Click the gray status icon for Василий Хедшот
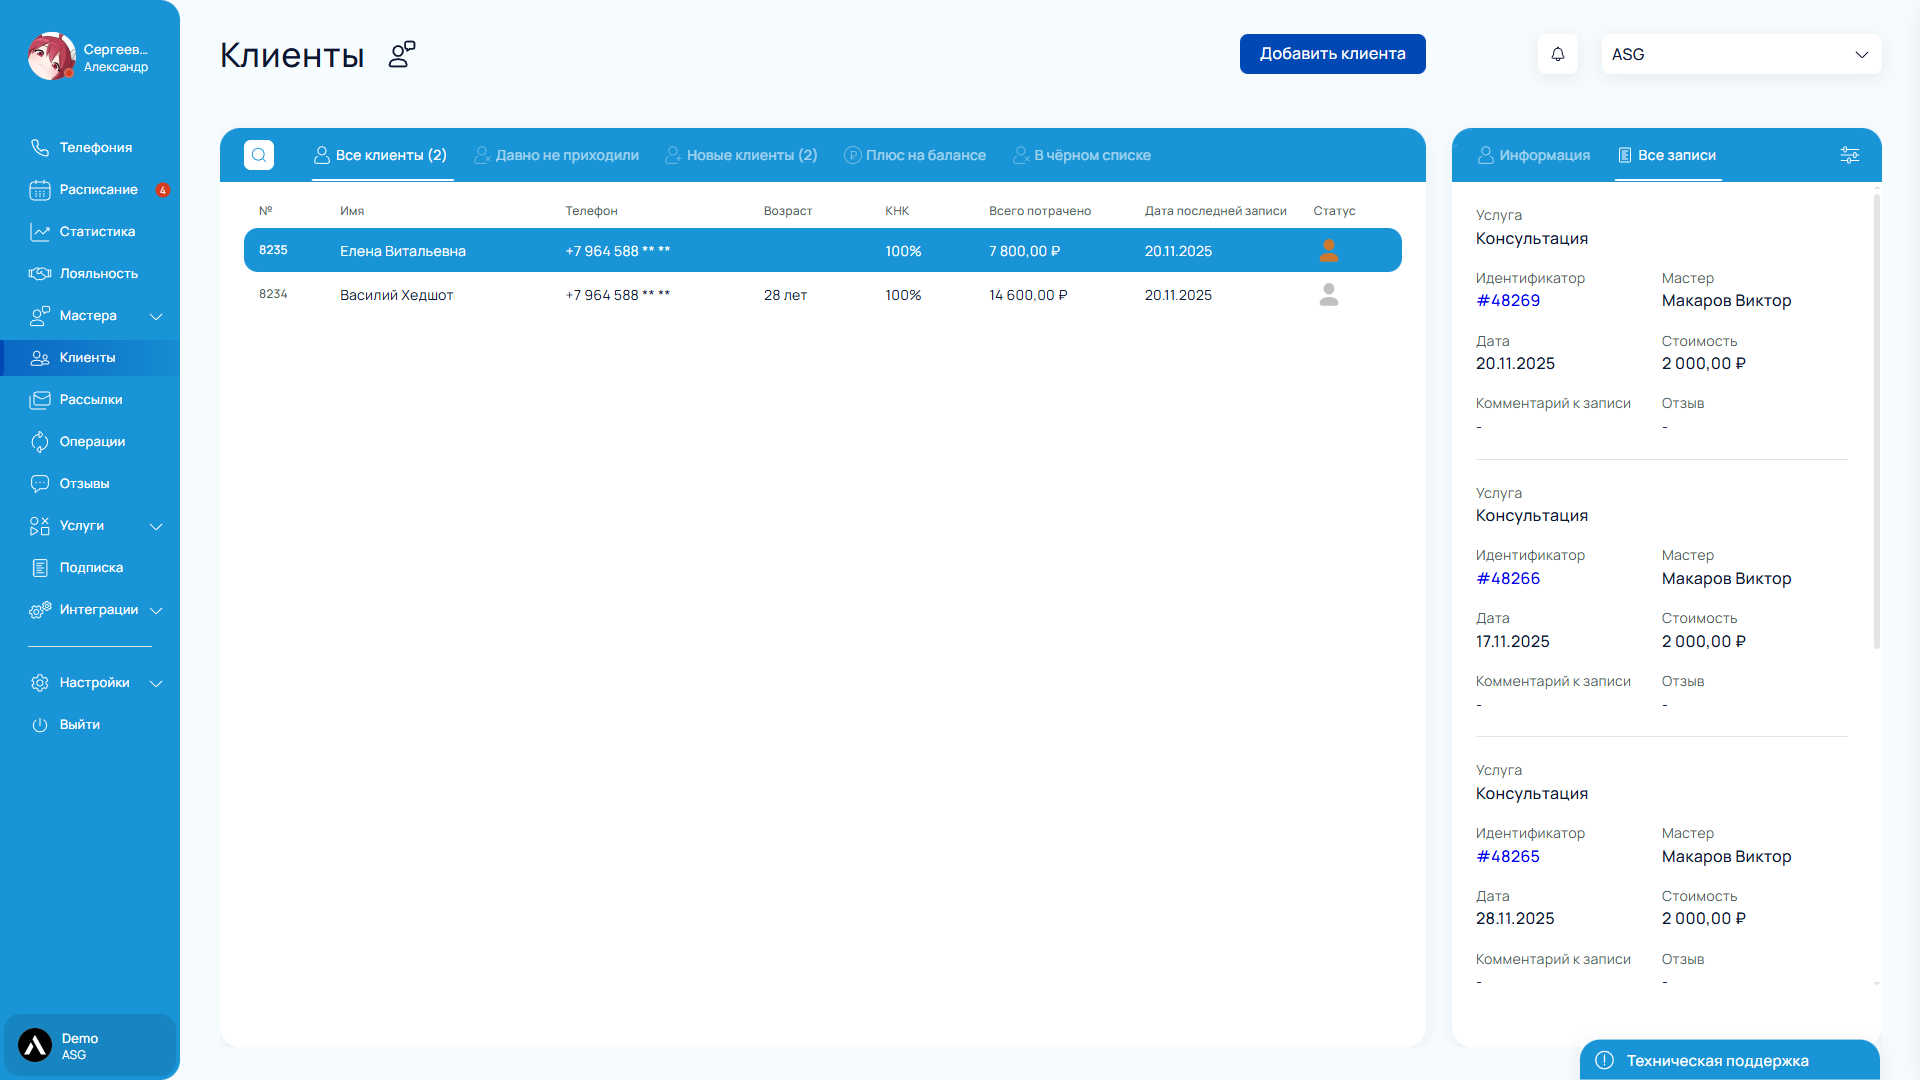 click(x=1328, y=294)
